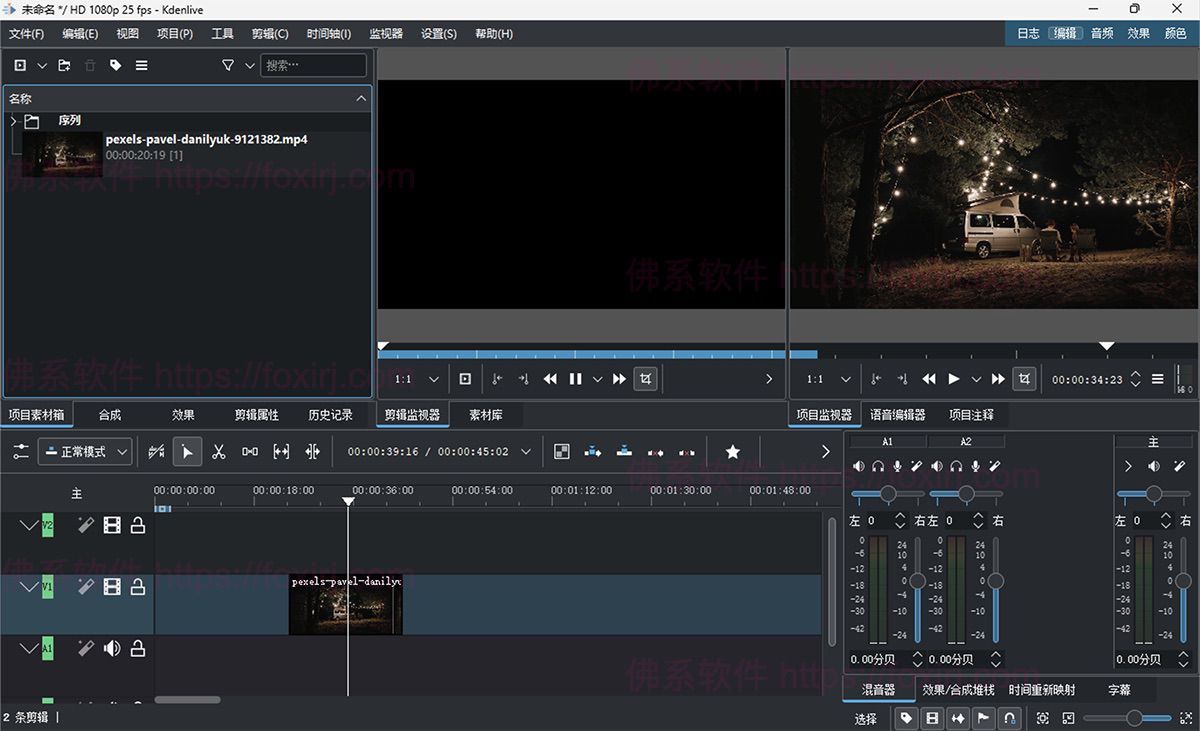Screen dimensions: 1200x731
Task: Click the A1 mixer balance slider
Action: tap(887, 494)
